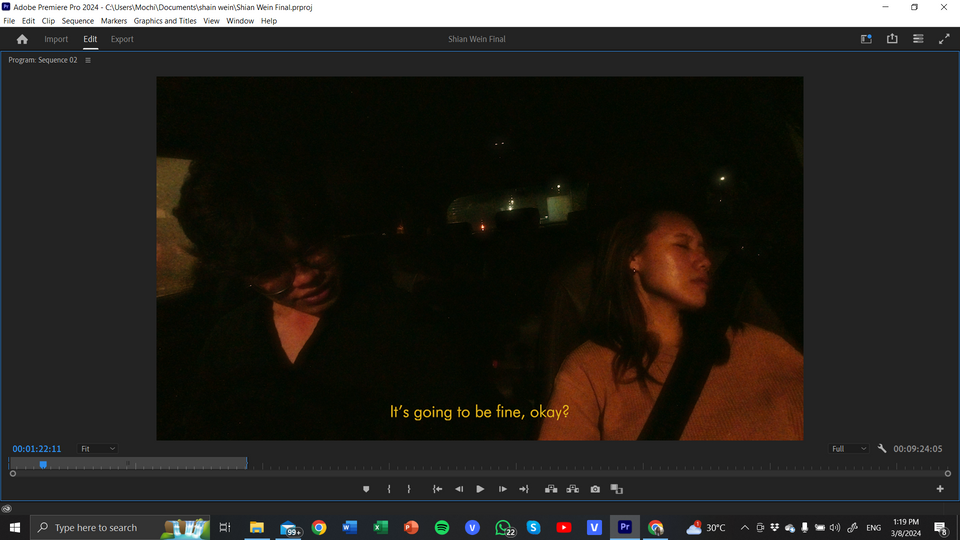Open File Explorer from taskbar
Viewport: 960px width, 540px height.
click(x=257, y=527)
